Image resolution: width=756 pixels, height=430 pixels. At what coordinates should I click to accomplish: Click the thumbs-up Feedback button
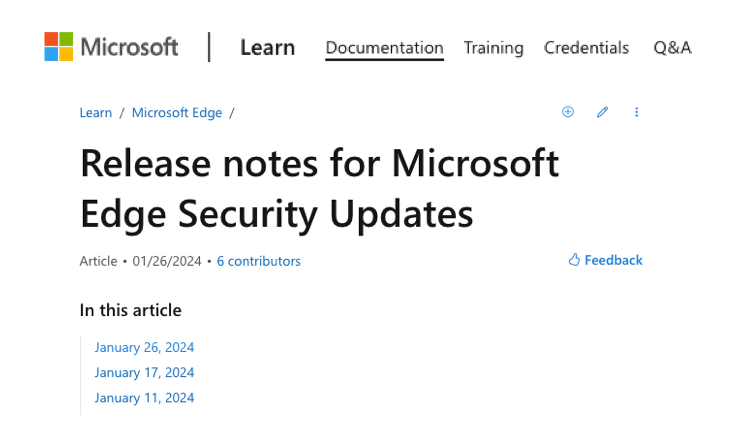pyautogui.click(x=605, y=260)
